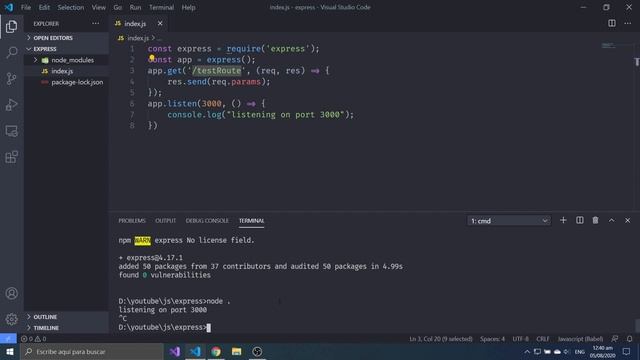Click the lightbulb quick fix icon
Screen dimensions: 640x360
click(152, 58)
